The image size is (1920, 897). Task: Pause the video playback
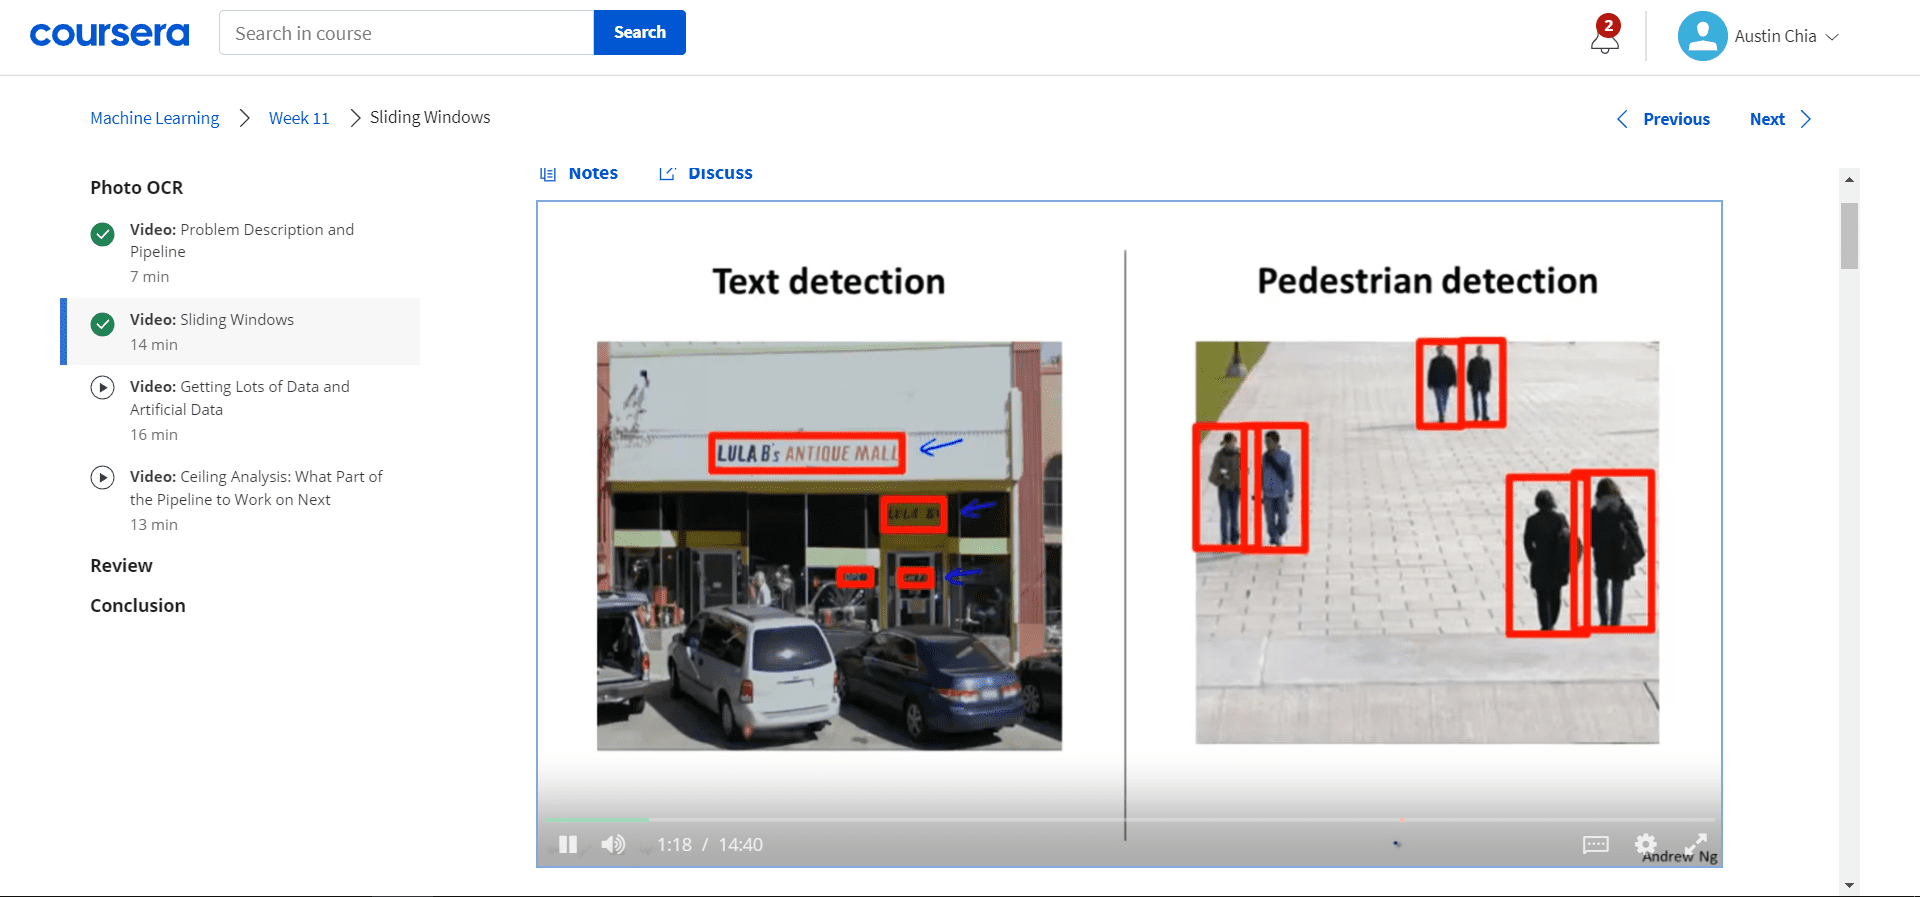coord(568,845)
